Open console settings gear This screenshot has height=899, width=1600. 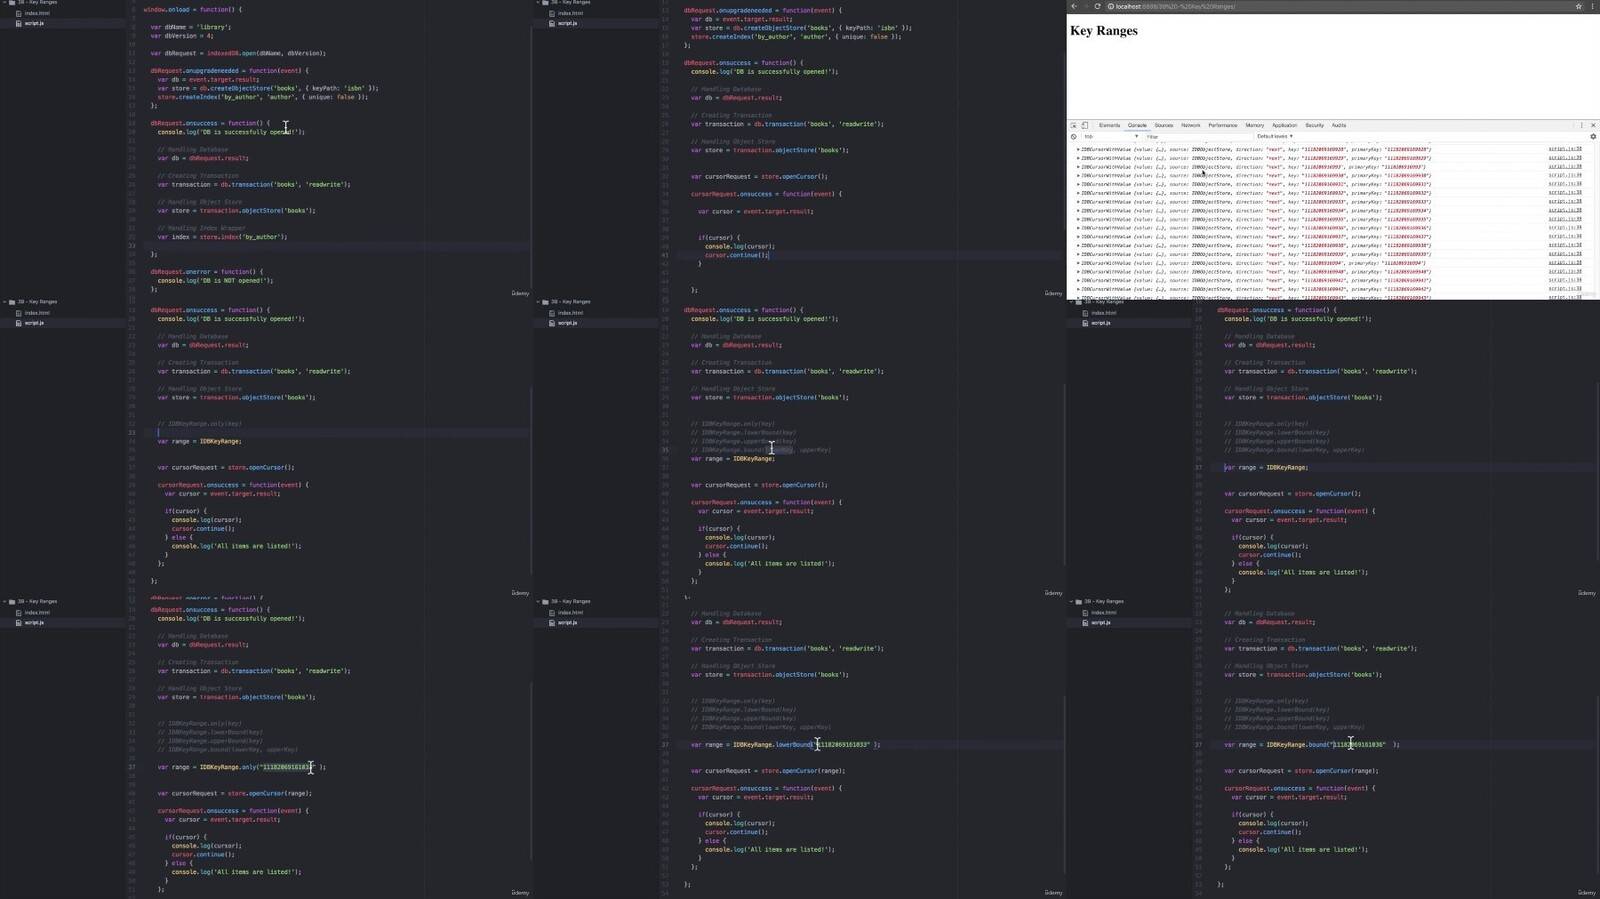pyautogui.click(x=1593, y=136)
